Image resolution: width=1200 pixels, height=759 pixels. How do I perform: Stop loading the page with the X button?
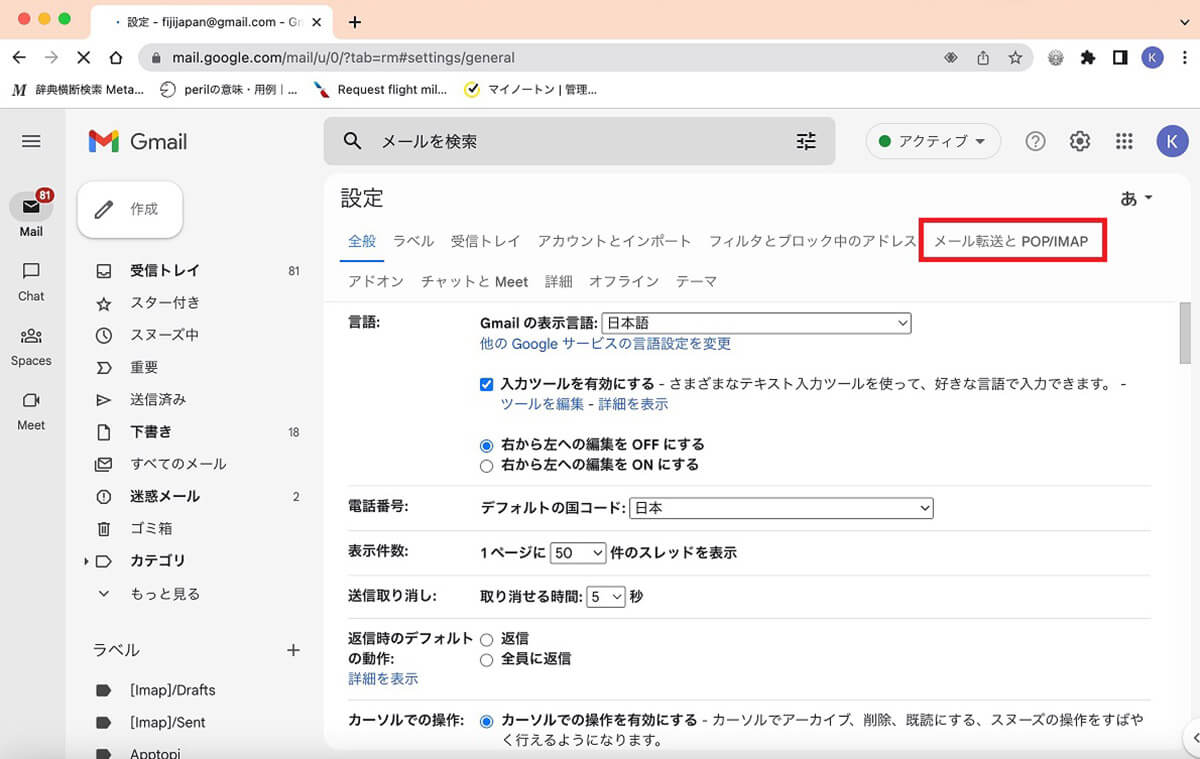(83, 58)
